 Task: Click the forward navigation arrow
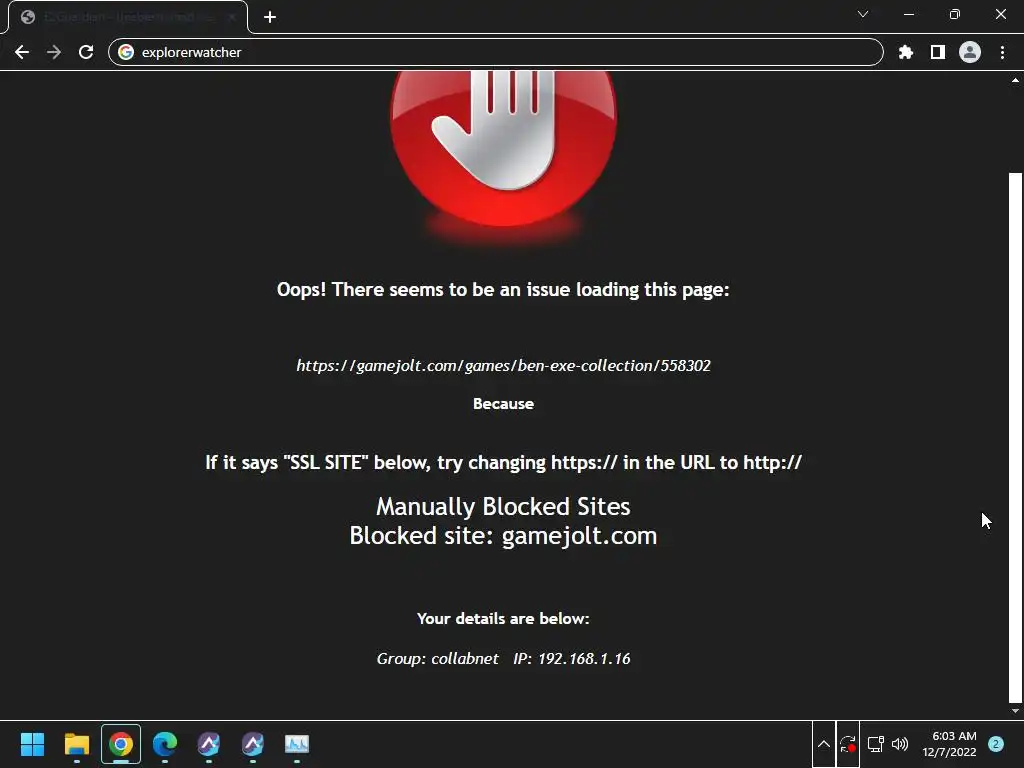pos(54,52)
